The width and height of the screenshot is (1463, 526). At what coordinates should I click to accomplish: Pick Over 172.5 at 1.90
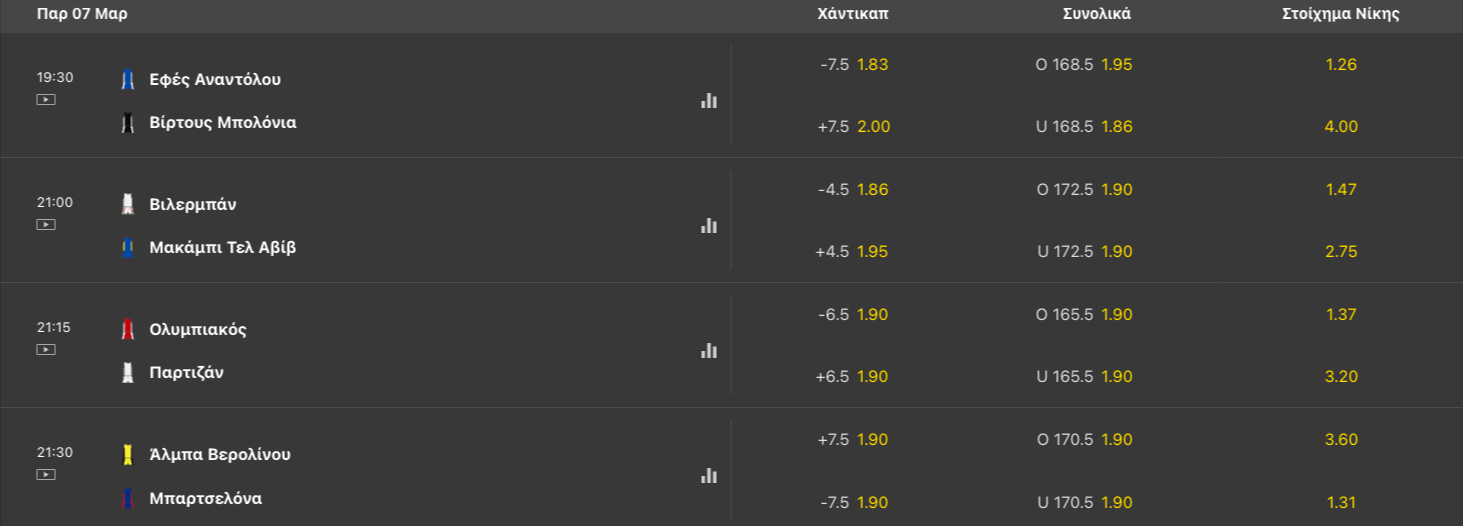[x=1084, y=189]
